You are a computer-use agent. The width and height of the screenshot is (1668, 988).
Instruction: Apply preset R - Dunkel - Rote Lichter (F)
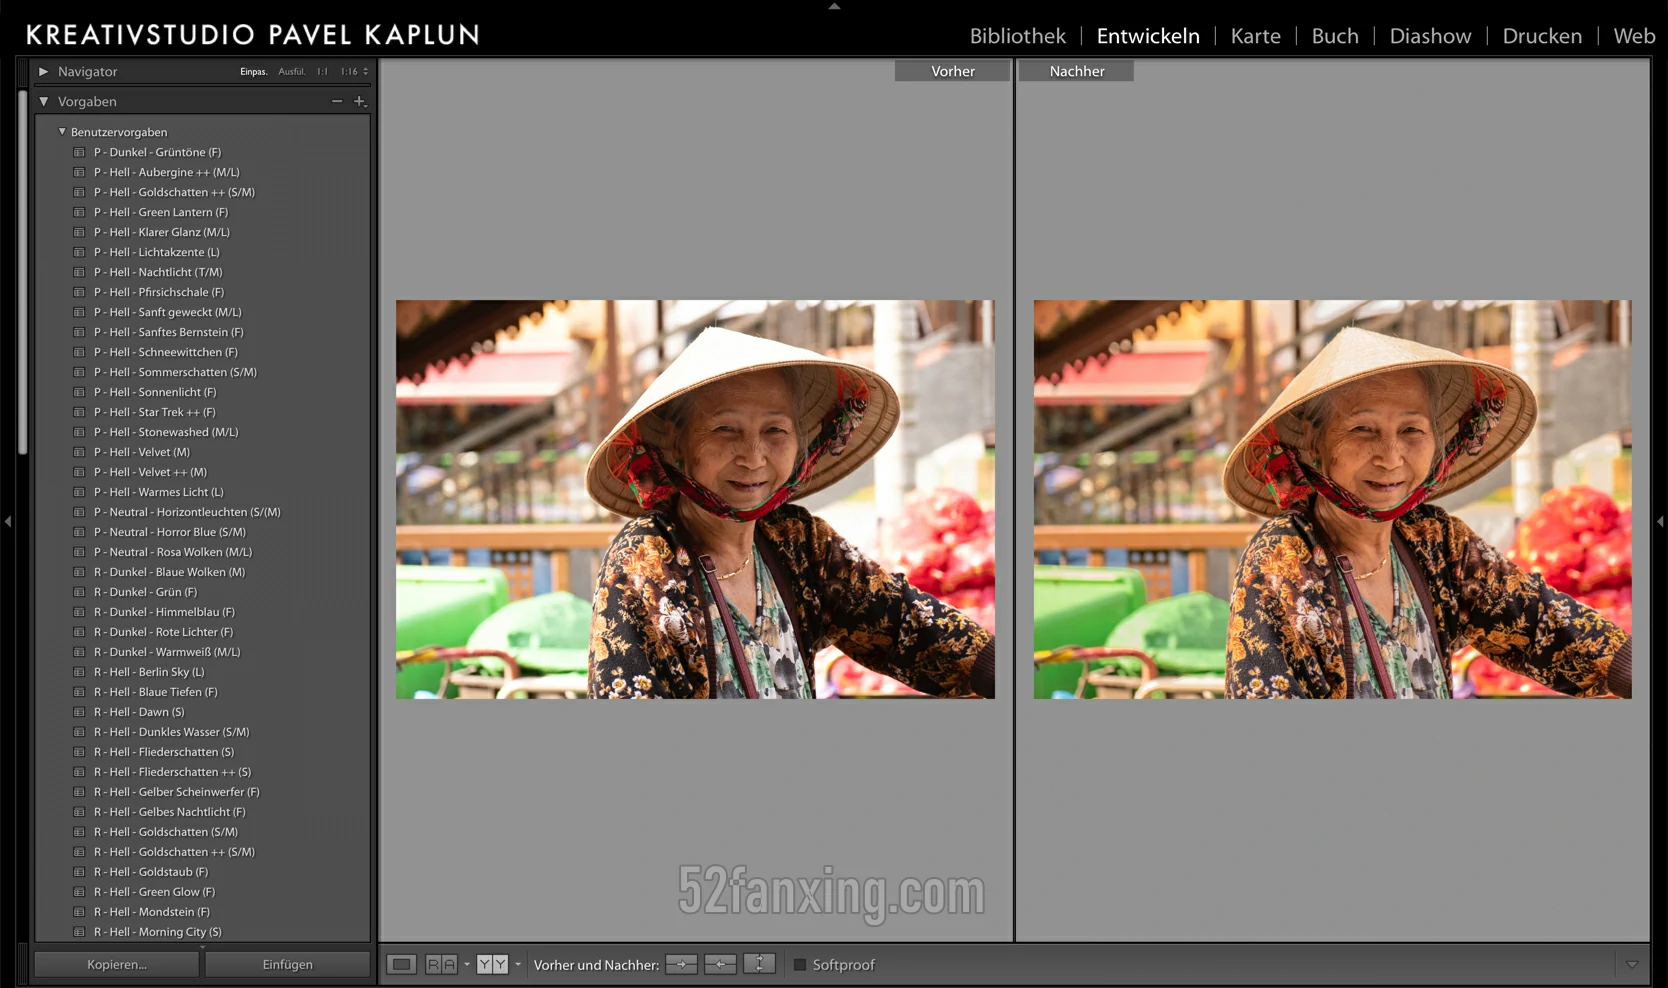click(x=163, y=632)
